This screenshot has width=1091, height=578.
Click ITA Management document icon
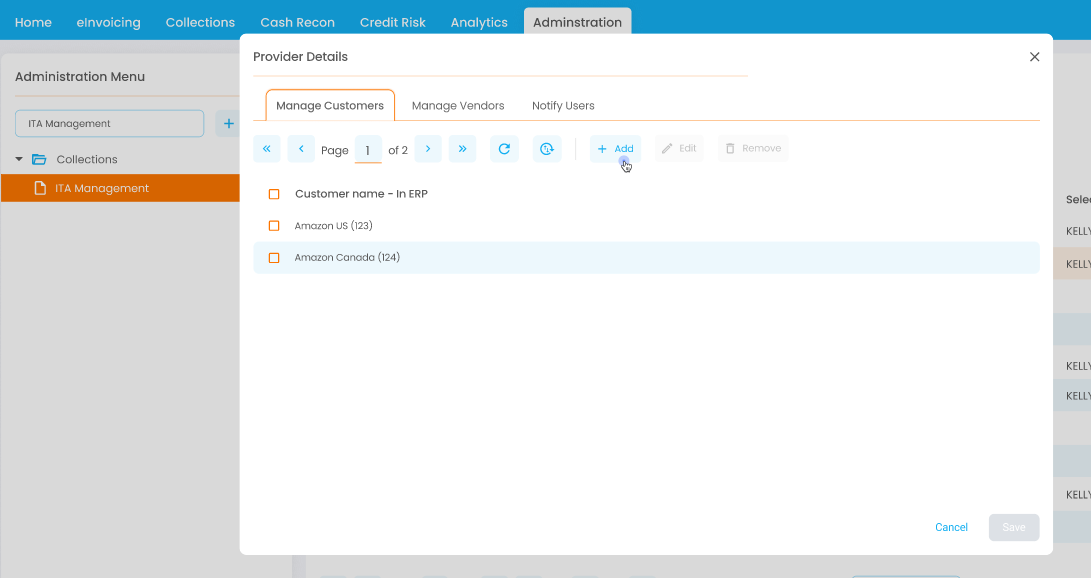click(x=40, y=188)
